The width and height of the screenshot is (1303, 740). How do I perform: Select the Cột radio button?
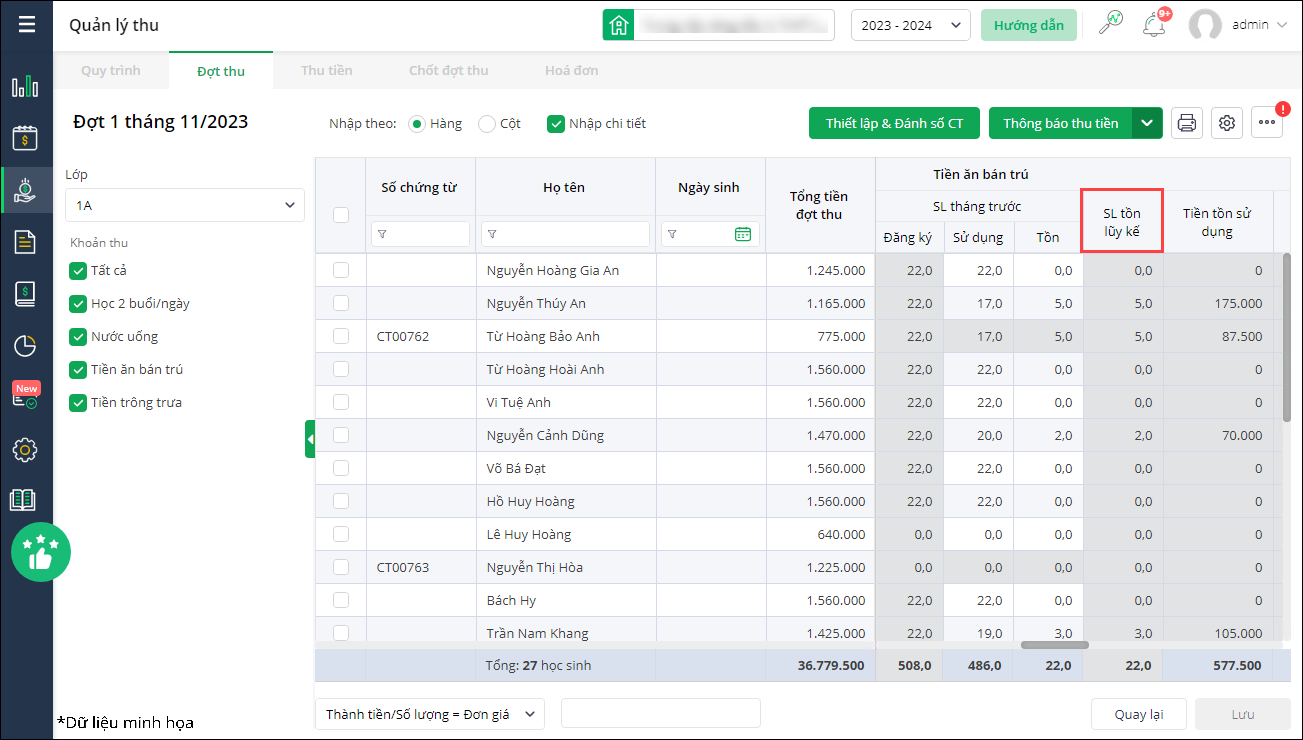487,124
